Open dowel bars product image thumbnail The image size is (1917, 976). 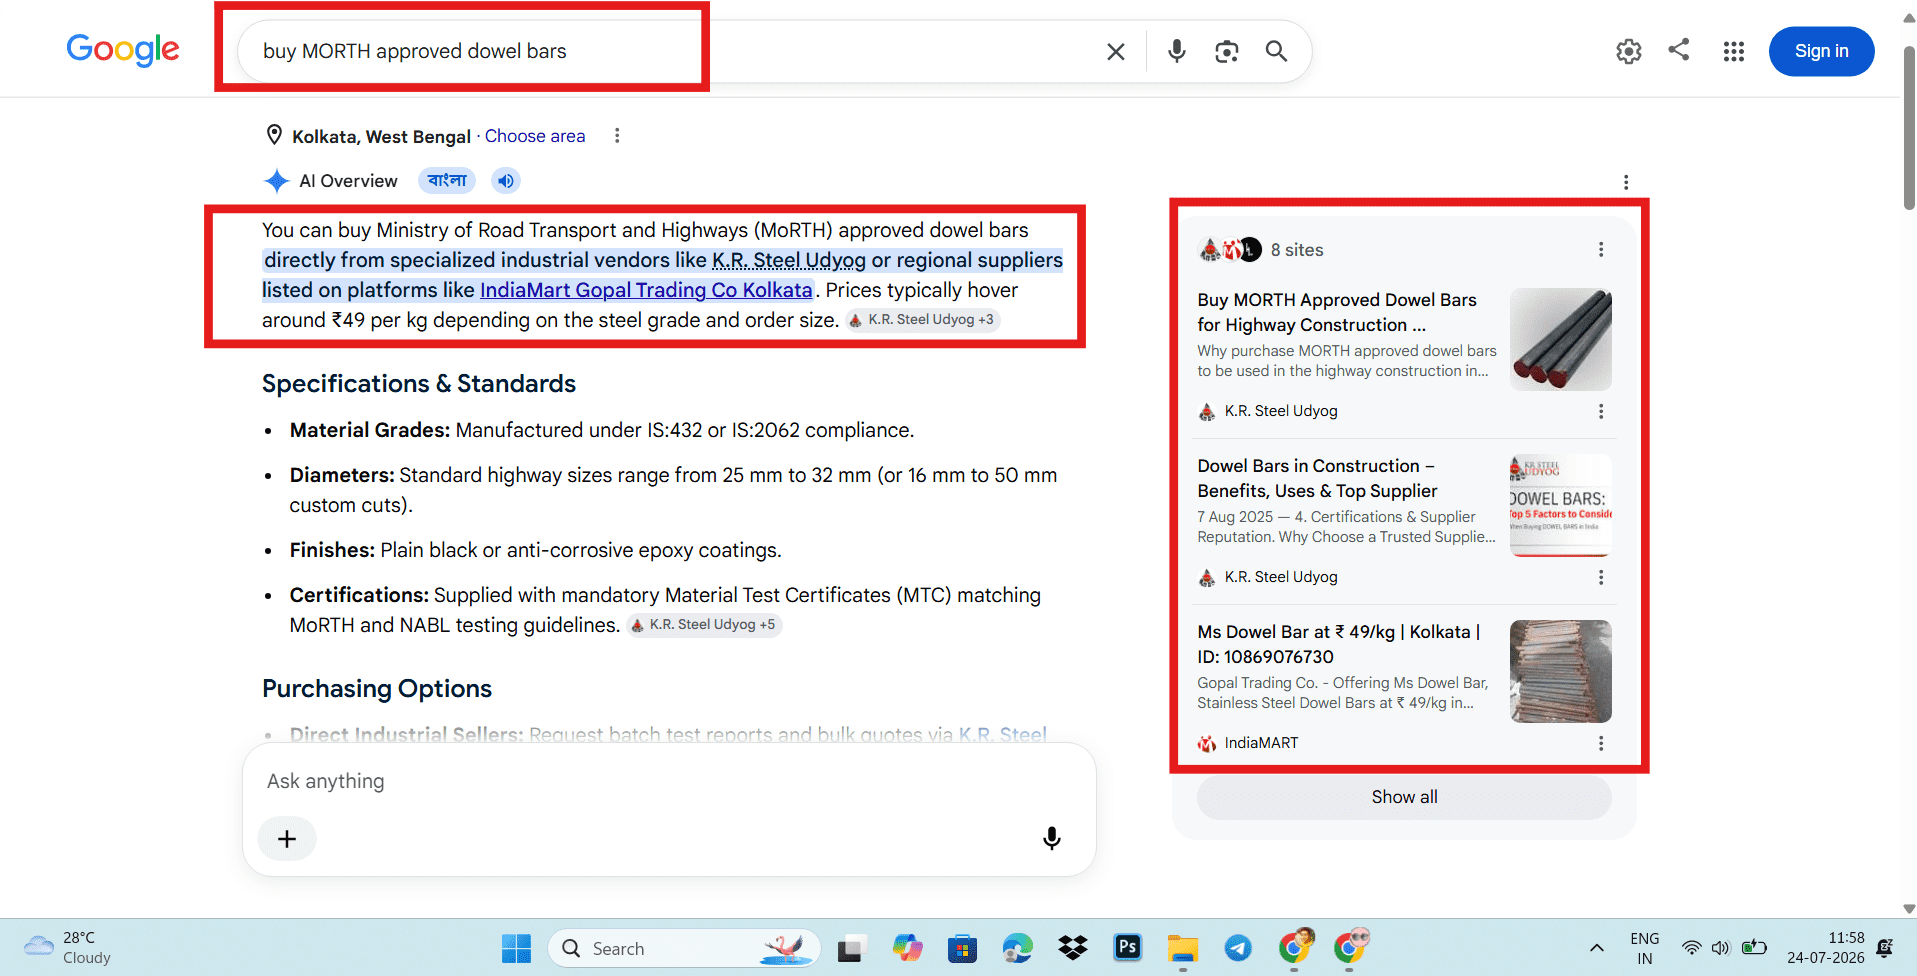[1560, 339]
